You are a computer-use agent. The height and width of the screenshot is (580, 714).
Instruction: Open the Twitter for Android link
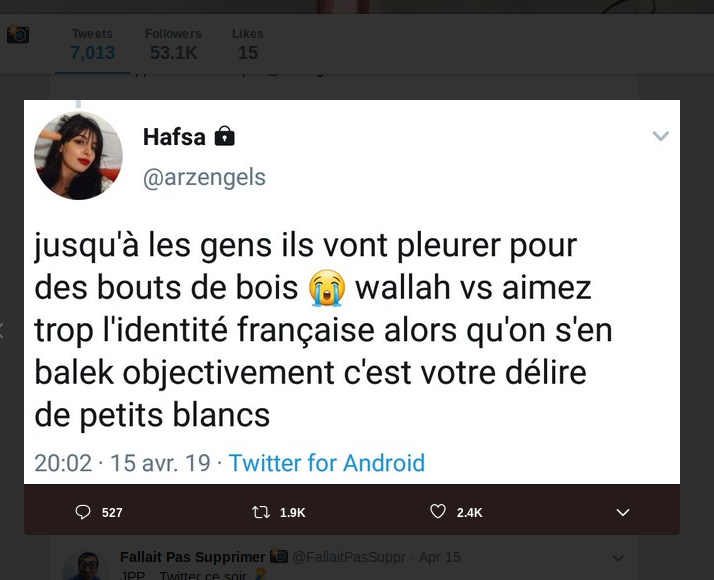[x=326, y=463]
